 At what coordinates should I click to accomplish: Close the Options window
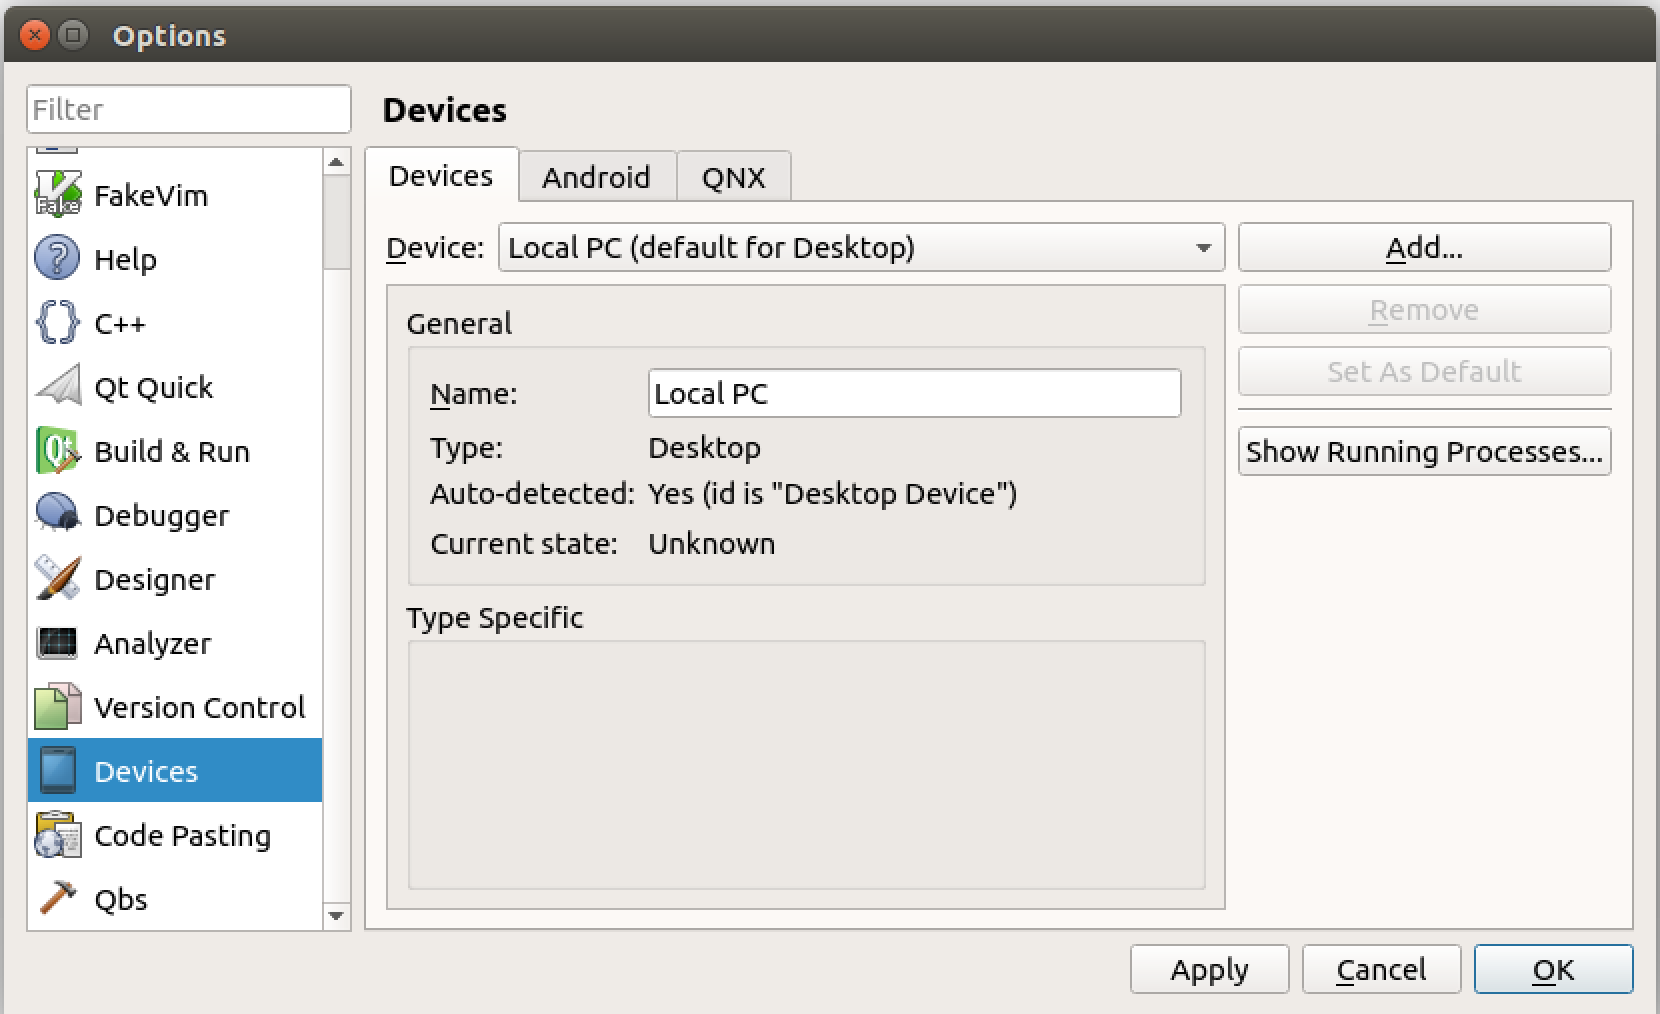35,36
